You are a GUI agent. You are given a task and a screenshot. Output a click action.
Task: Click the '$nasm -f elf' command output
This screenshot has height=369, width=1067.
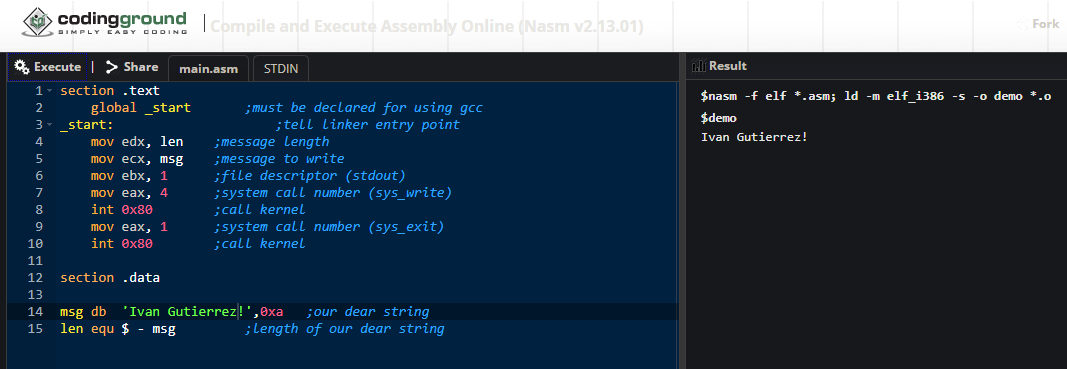point(876,97)
